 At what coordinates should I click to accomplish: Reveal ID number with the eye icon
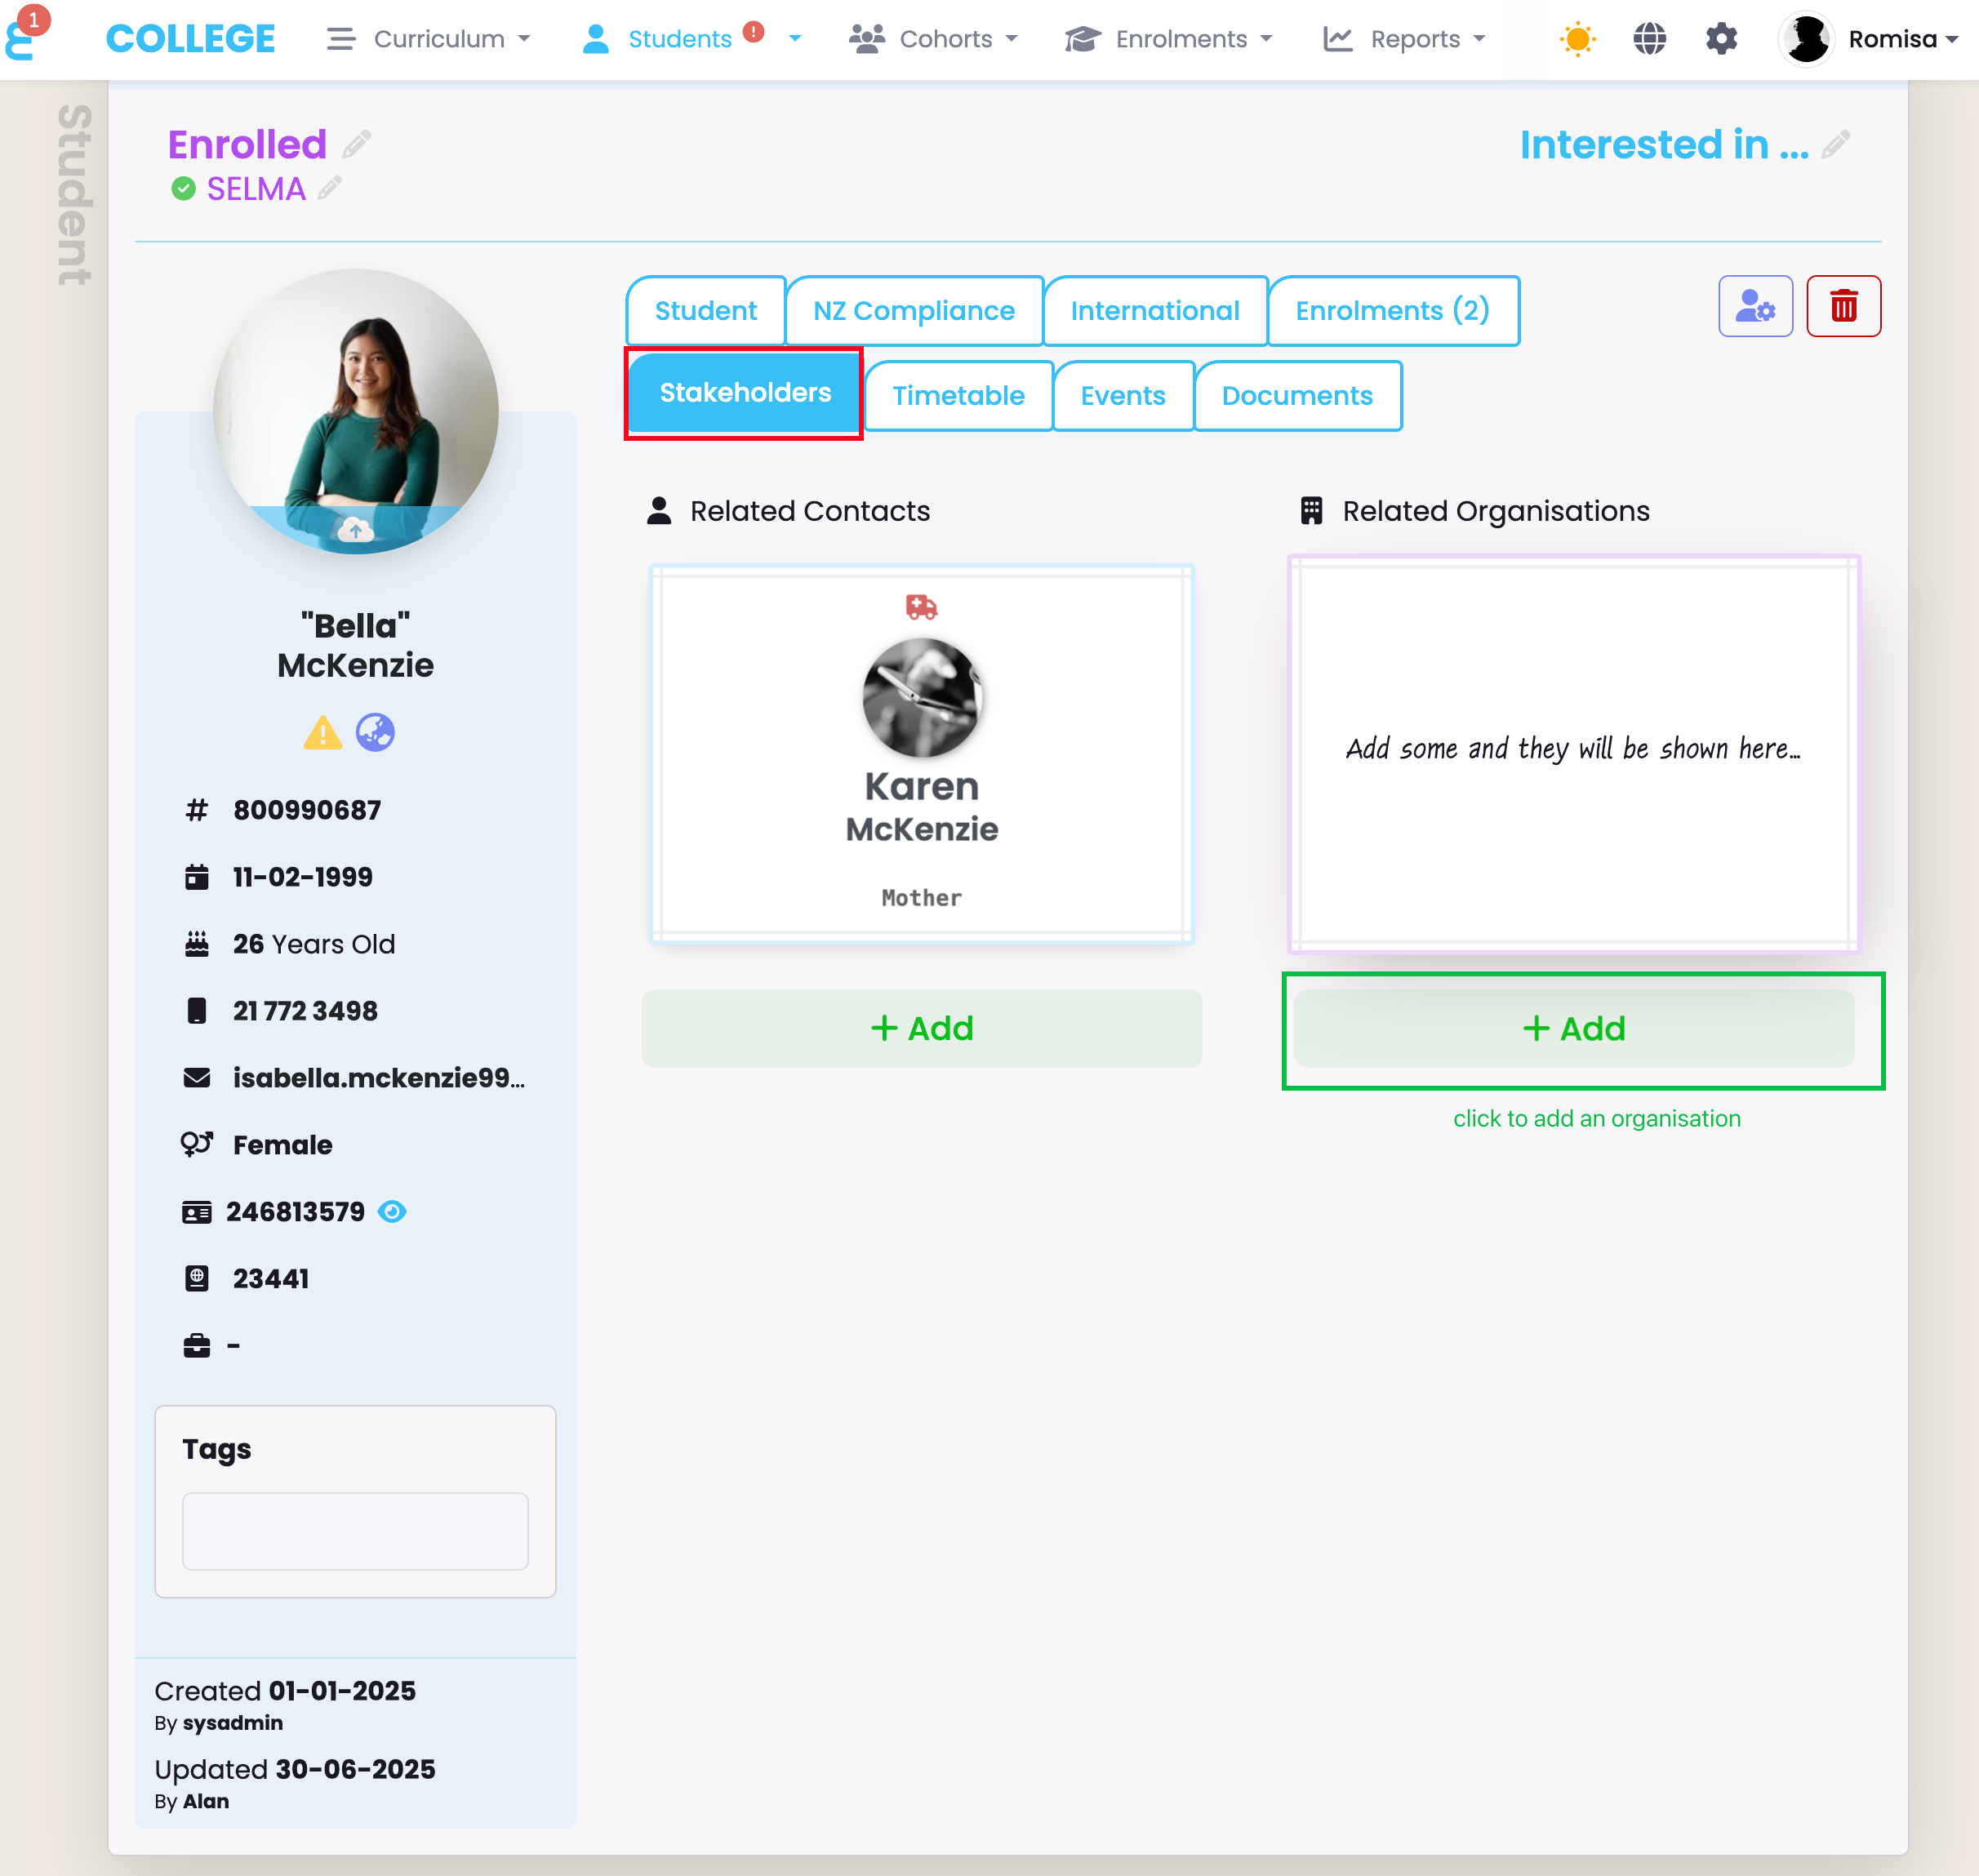392,1212
